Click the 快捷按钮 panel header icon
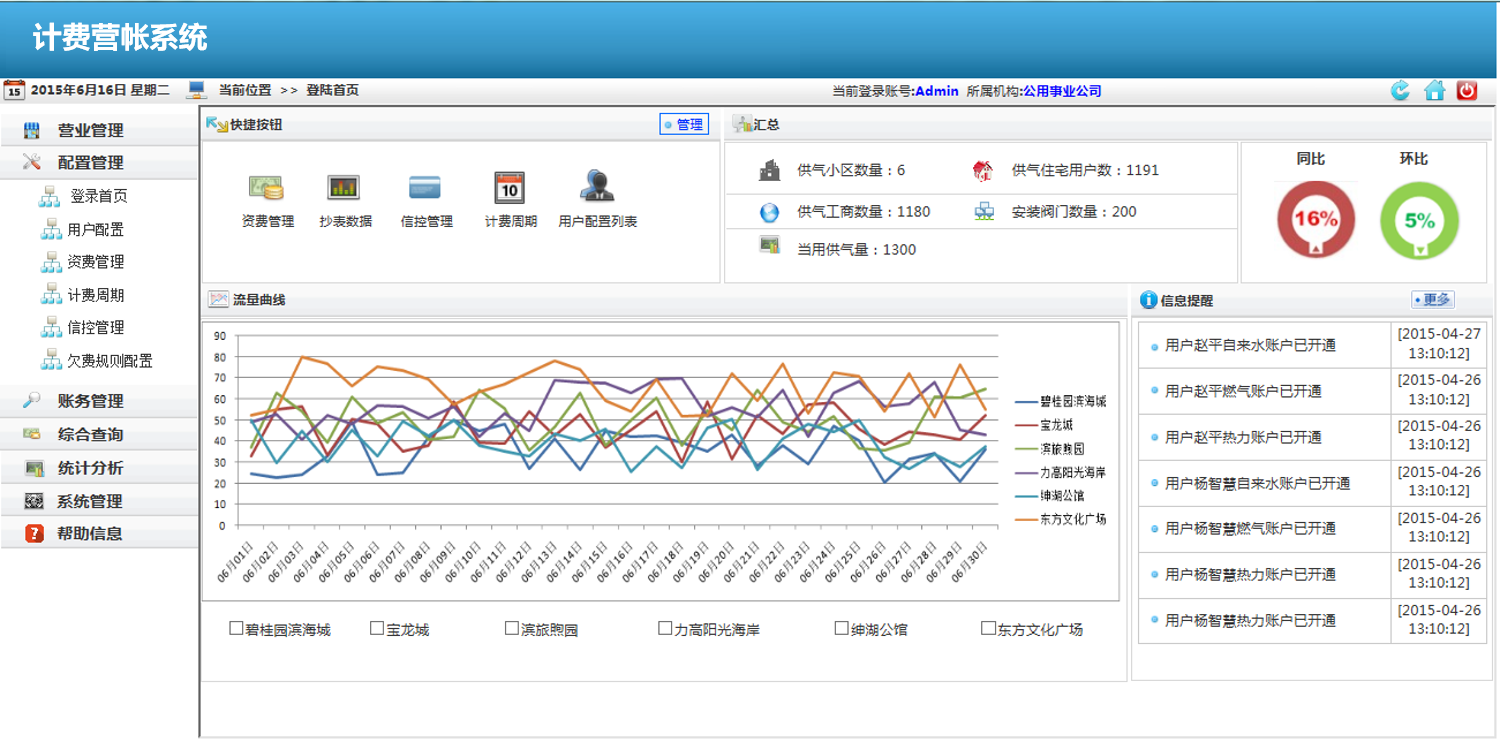 coord(216,124)
